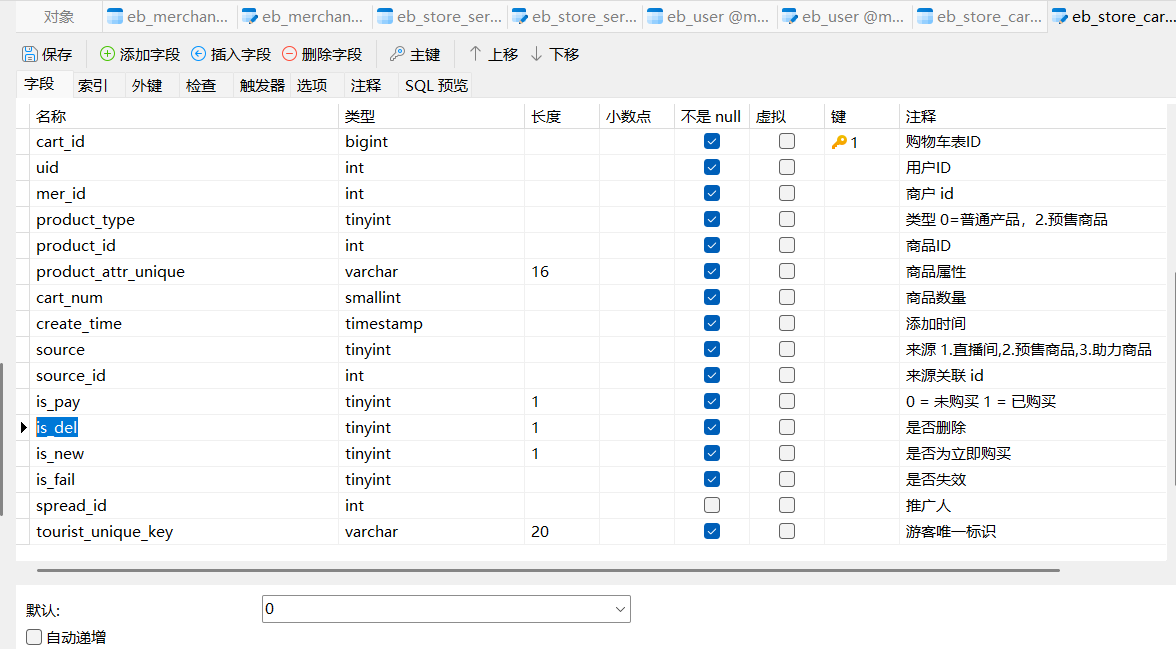Toggle Not Null checkbox for create_time

(712, 323)
